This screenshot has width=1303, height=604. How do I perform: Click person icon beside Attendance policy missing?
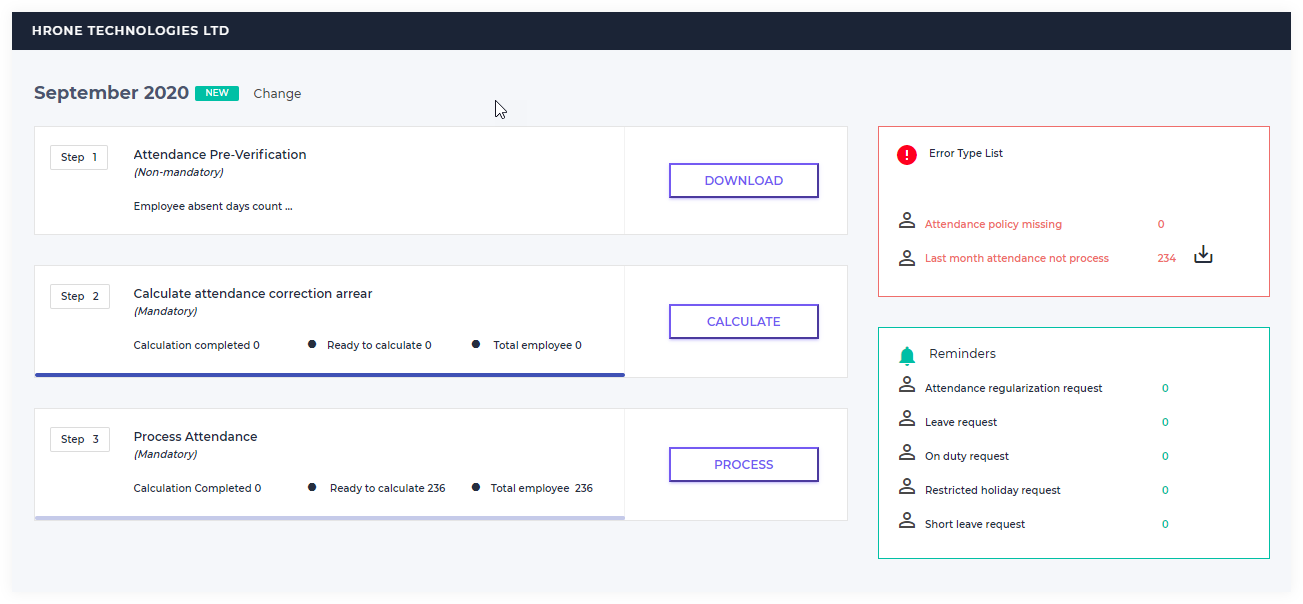[x=907, y=221]
